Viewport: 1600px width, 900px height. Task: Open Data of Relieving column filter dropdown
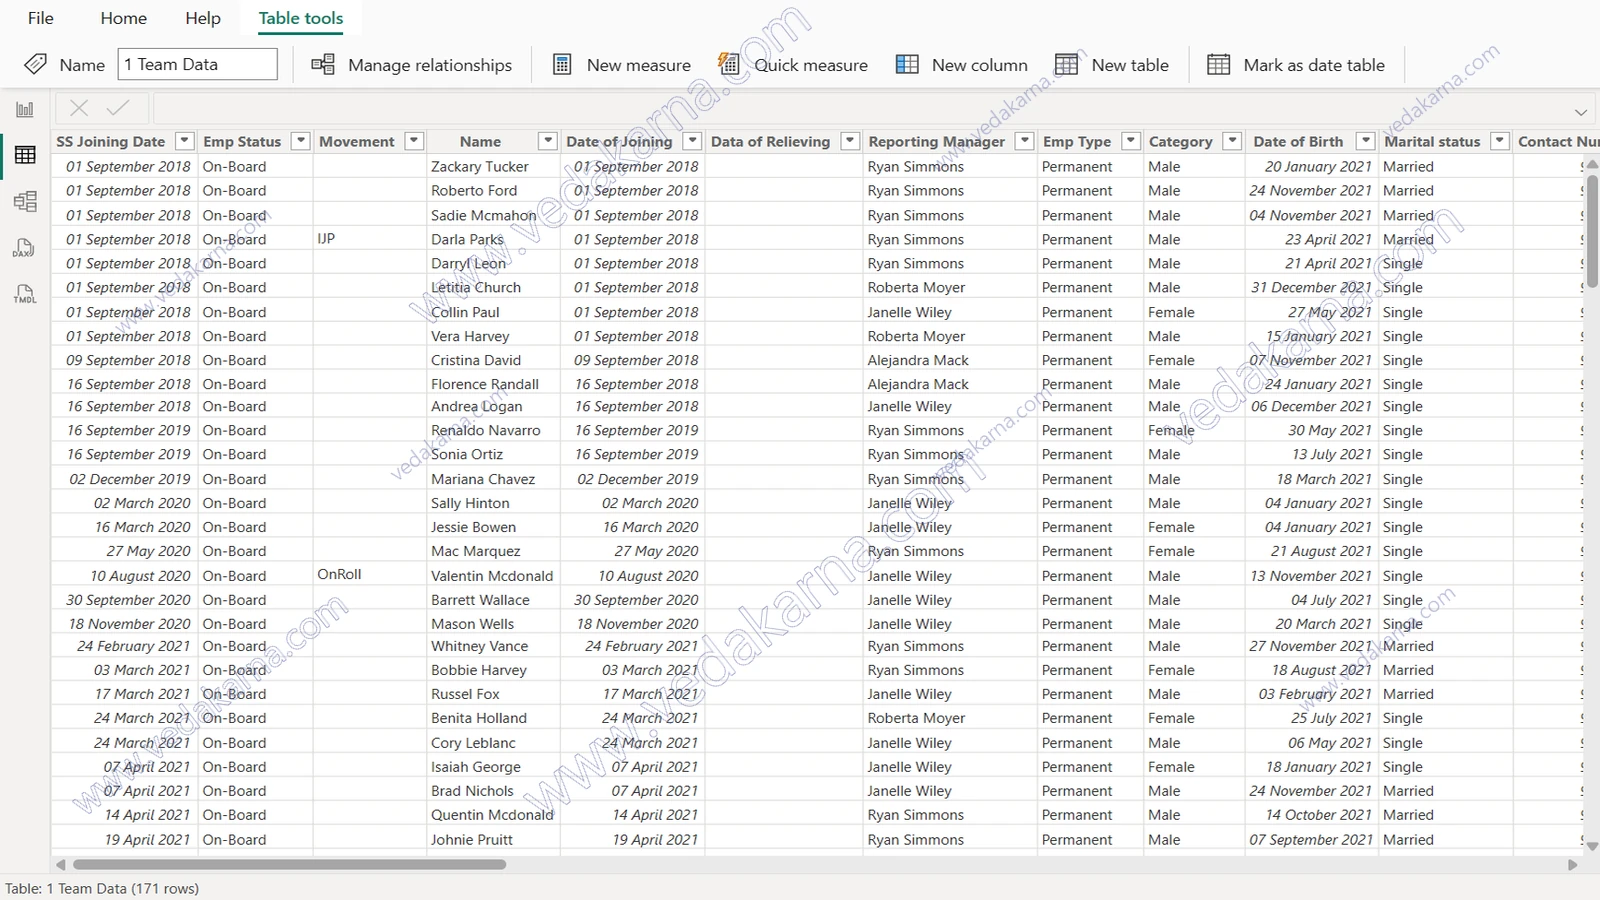850,141
